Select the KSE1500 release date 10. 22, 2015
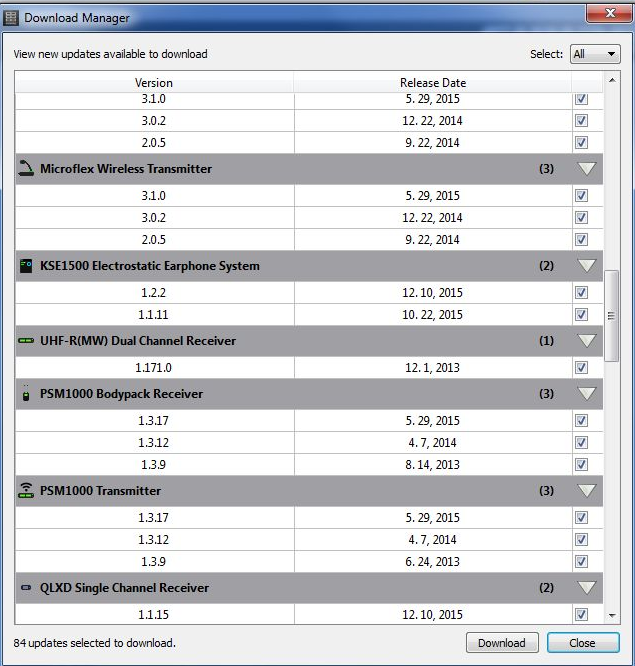 point(432,315)
